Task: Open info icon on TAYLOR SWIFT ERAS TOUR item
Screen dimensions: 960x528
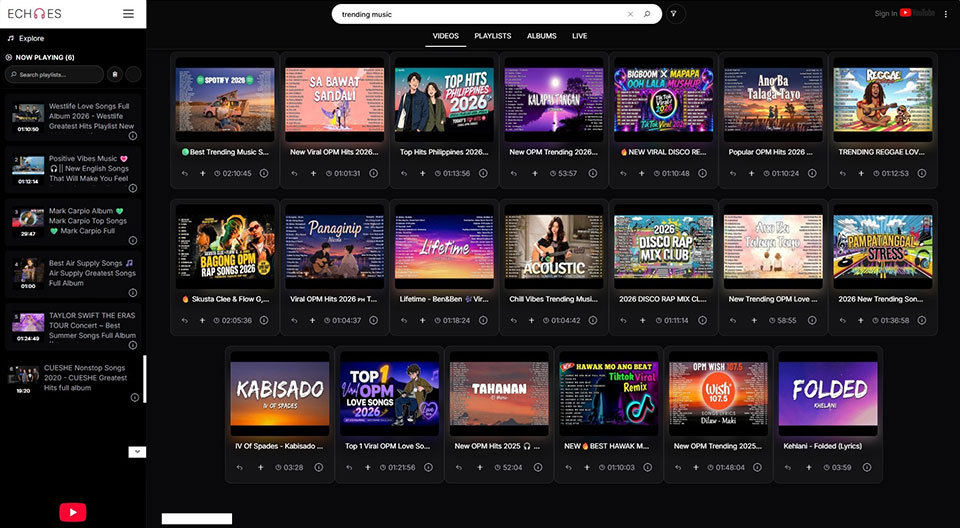Action: [132, 345]
